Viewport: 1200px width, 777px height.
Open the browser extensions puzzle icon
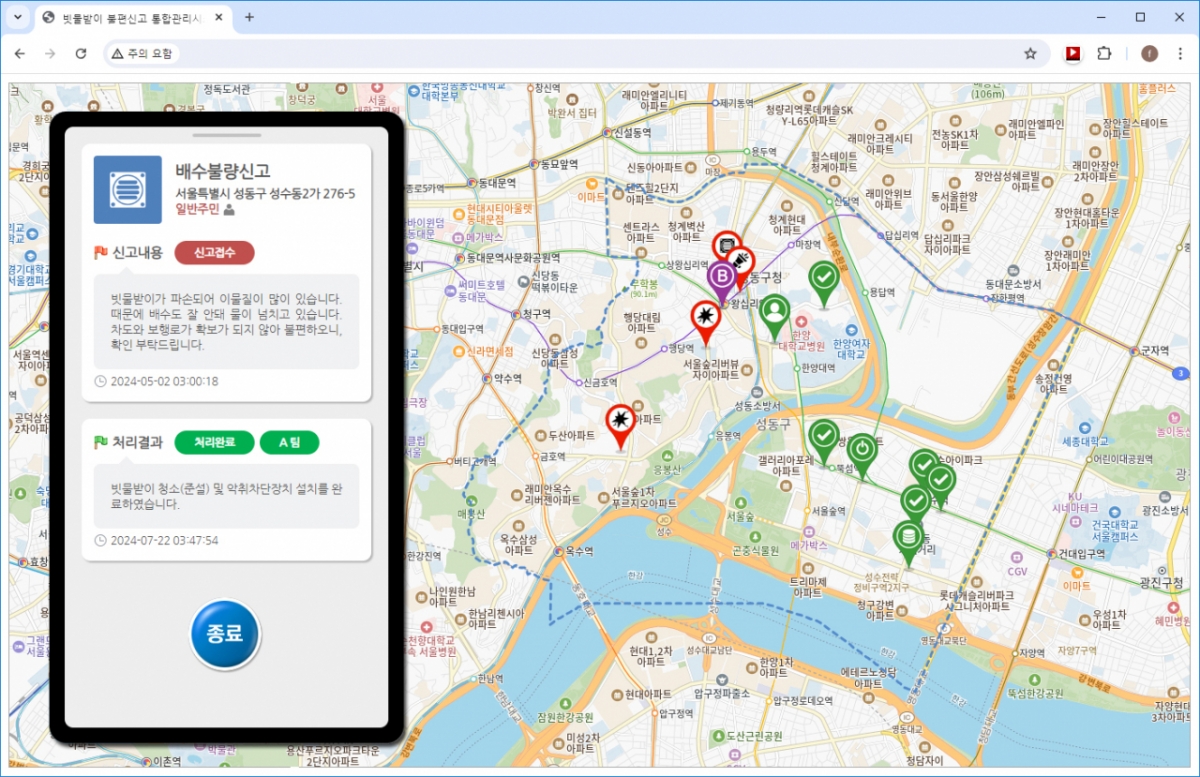click(x=1105, y=53)
